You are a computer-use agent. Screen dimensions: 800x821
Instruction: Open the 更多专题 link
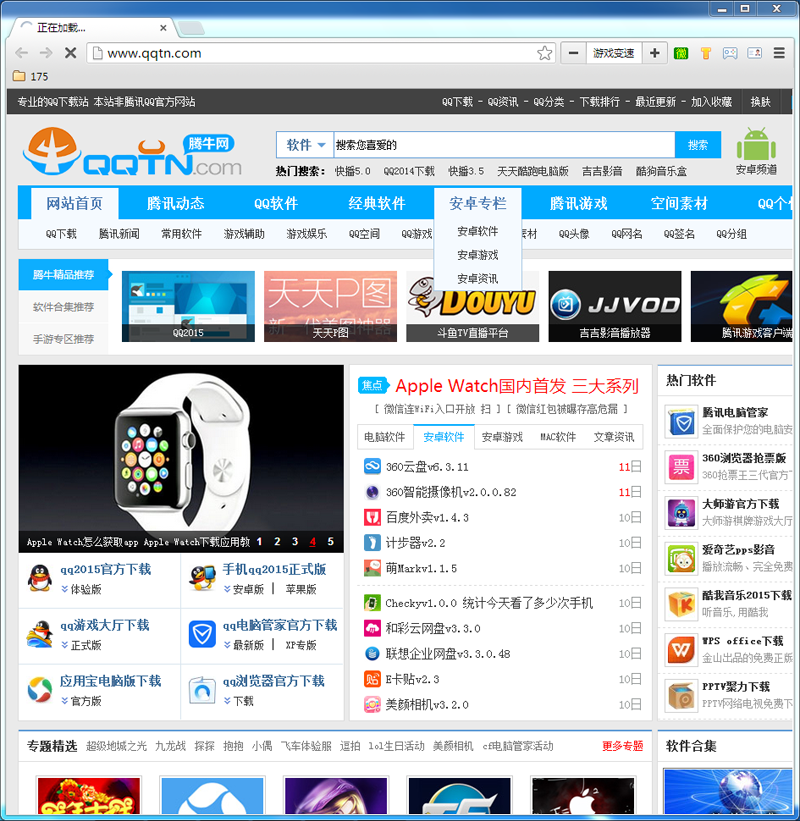623,746
